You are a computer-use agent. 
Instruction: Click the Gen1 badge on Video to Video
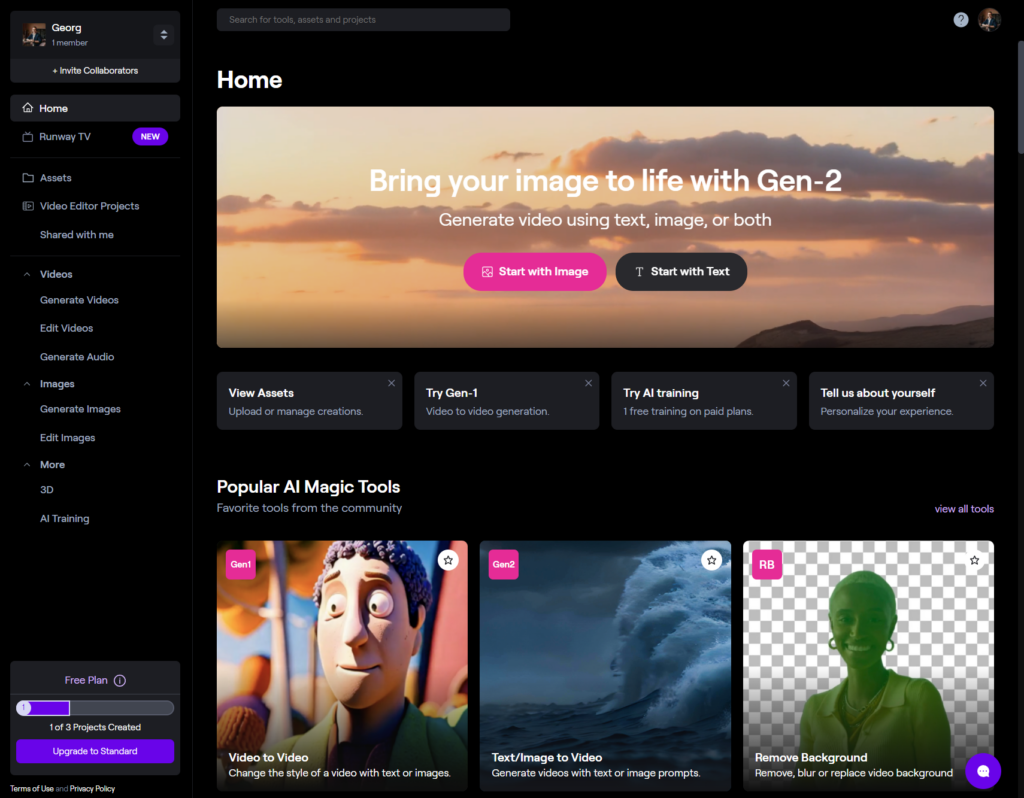click(241, 564)
